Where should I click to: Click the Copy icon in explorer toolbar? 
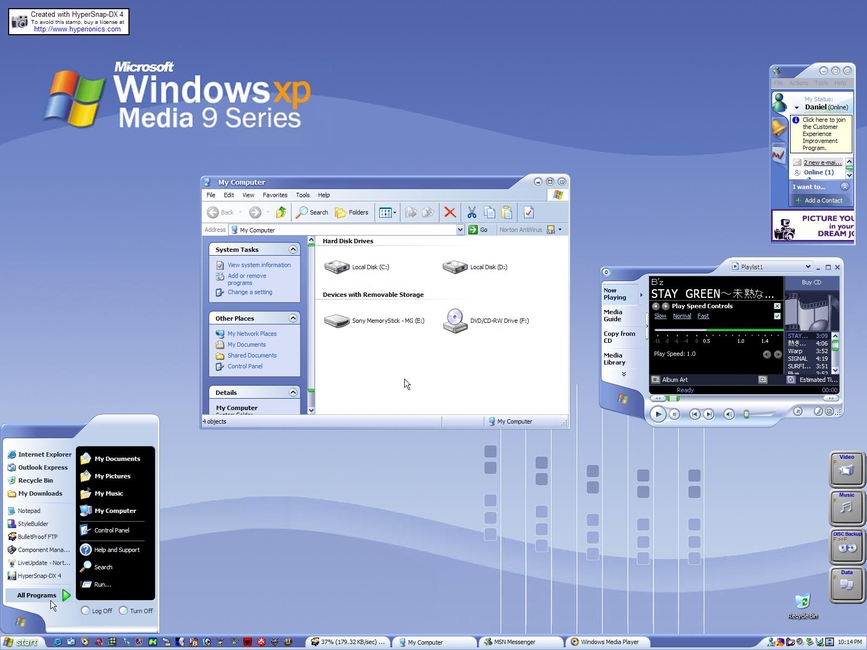pyautogui.click(x=489, y=212)
